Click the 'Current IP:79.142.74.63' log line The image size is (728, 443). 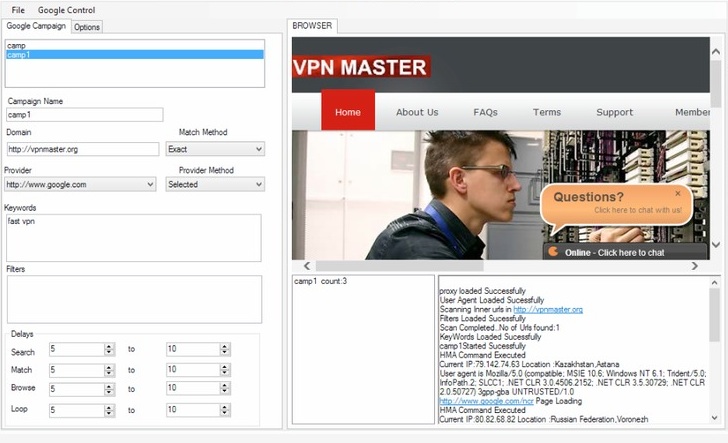click(529, 364)
